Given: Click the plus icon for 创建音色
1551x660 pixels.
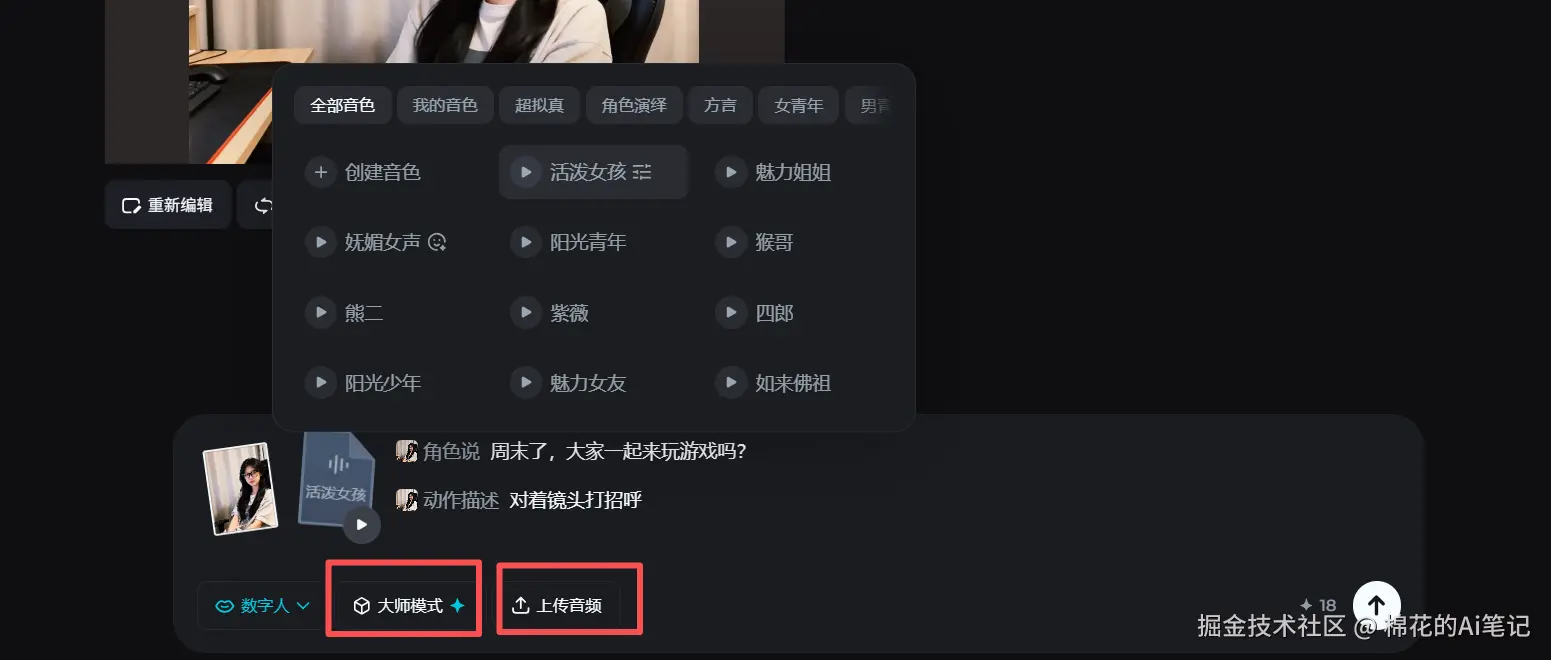Looking at the screenshot, I should click(x=320, y=172).
